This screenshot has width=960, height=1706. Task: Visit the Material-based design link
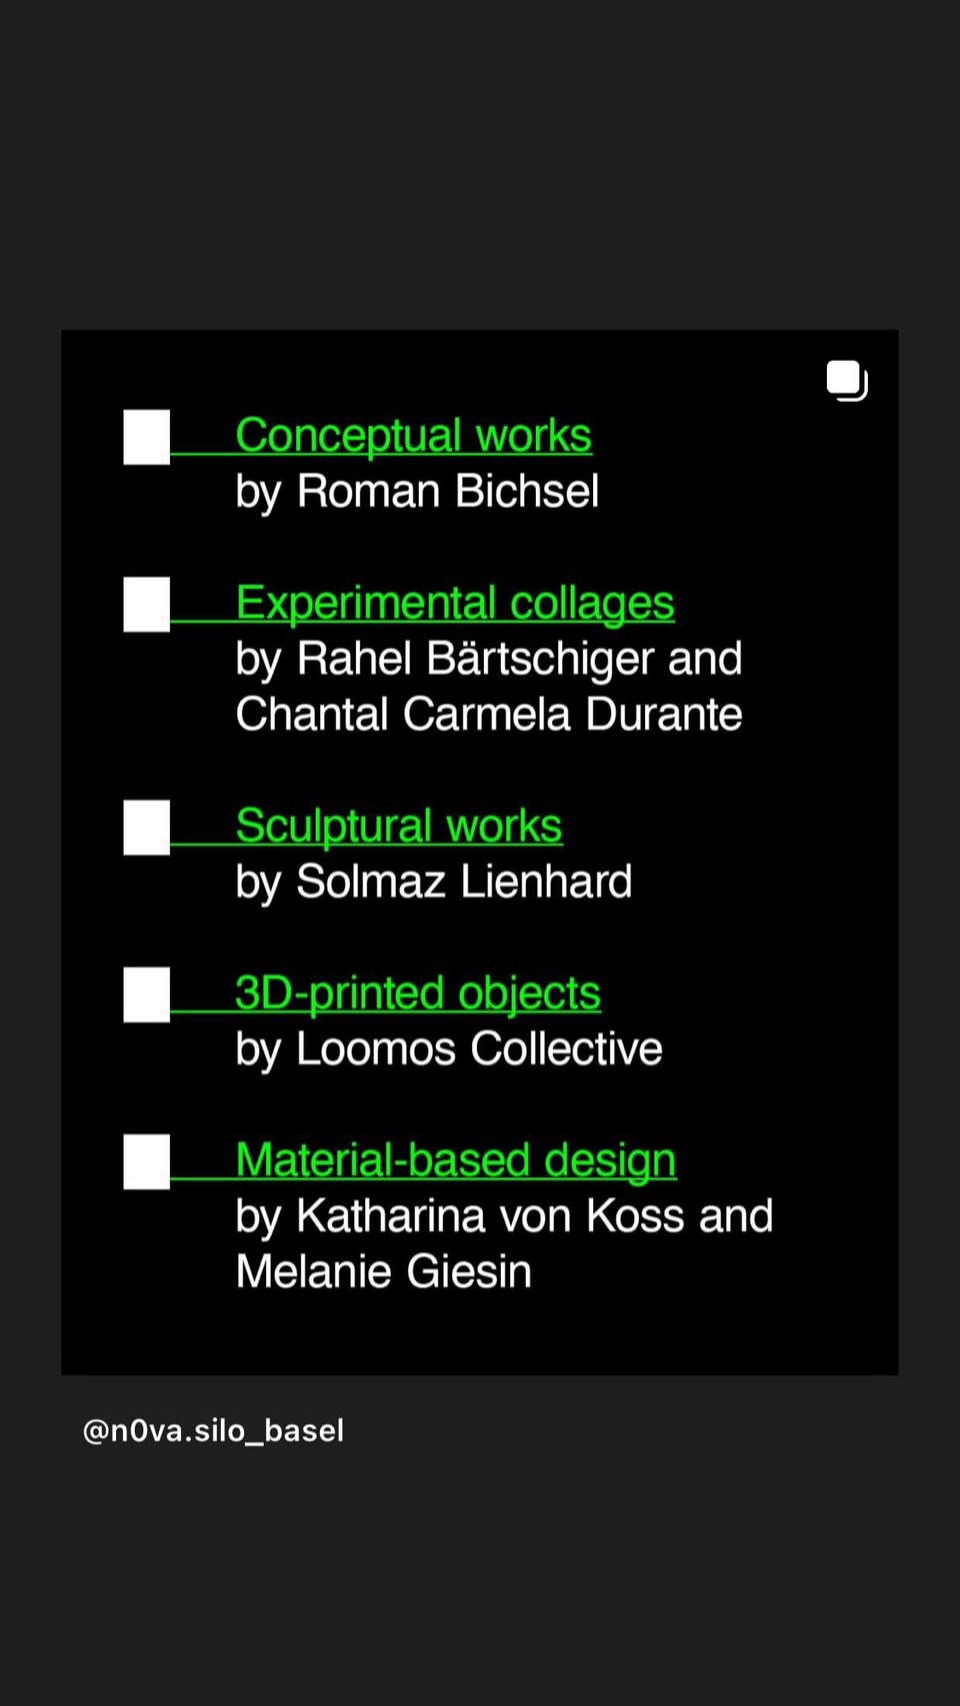[x=456, y=1160]
